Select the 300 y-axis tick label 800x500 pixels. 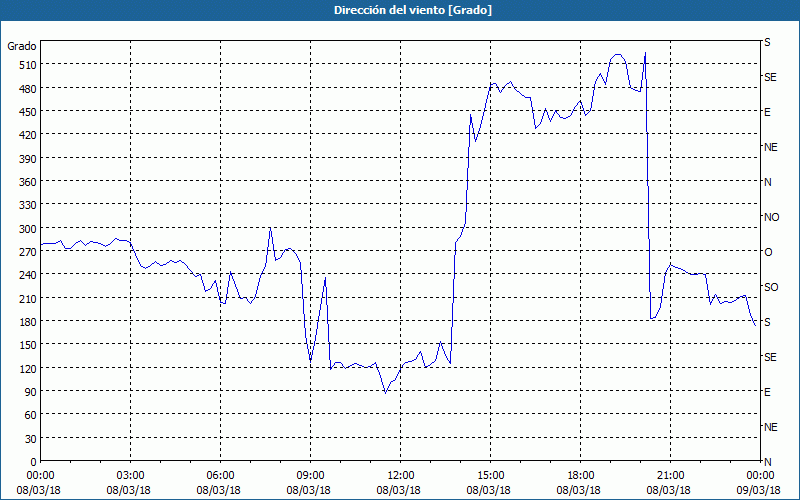point(28,229)
